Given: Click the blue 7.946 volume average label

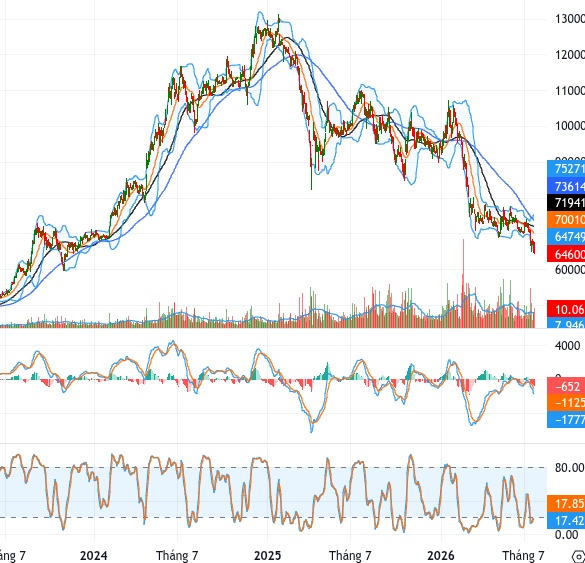Looking at the screenshot, I should (x=566, y=323).
